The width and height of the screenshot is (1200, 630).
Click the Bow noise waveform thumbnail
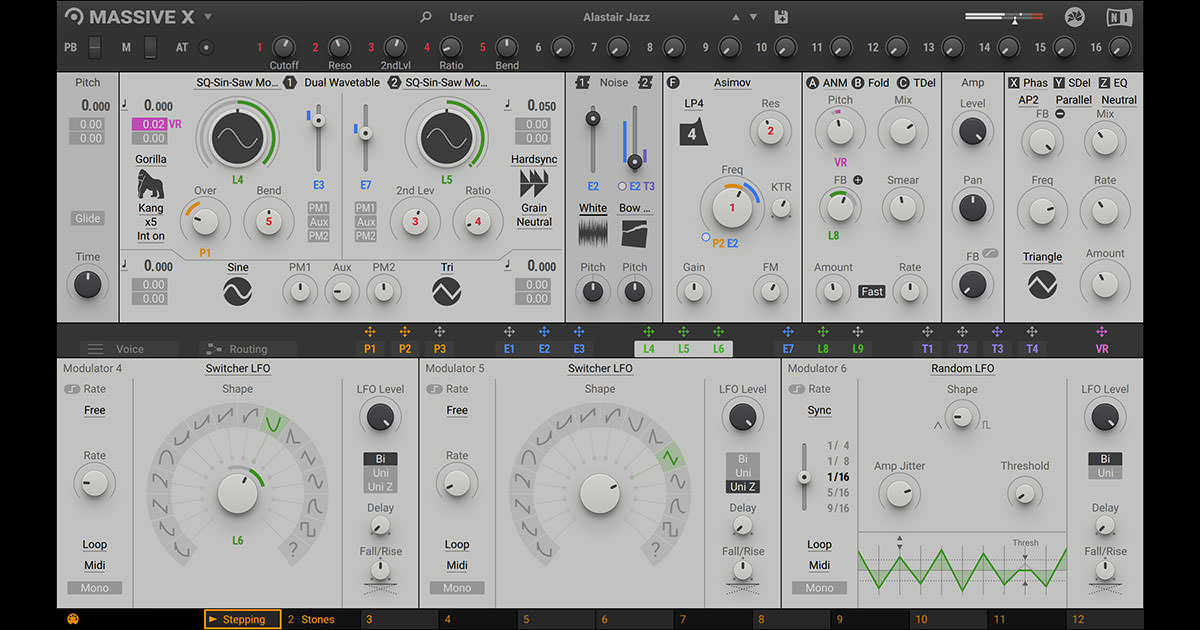(x=634, y=233)
